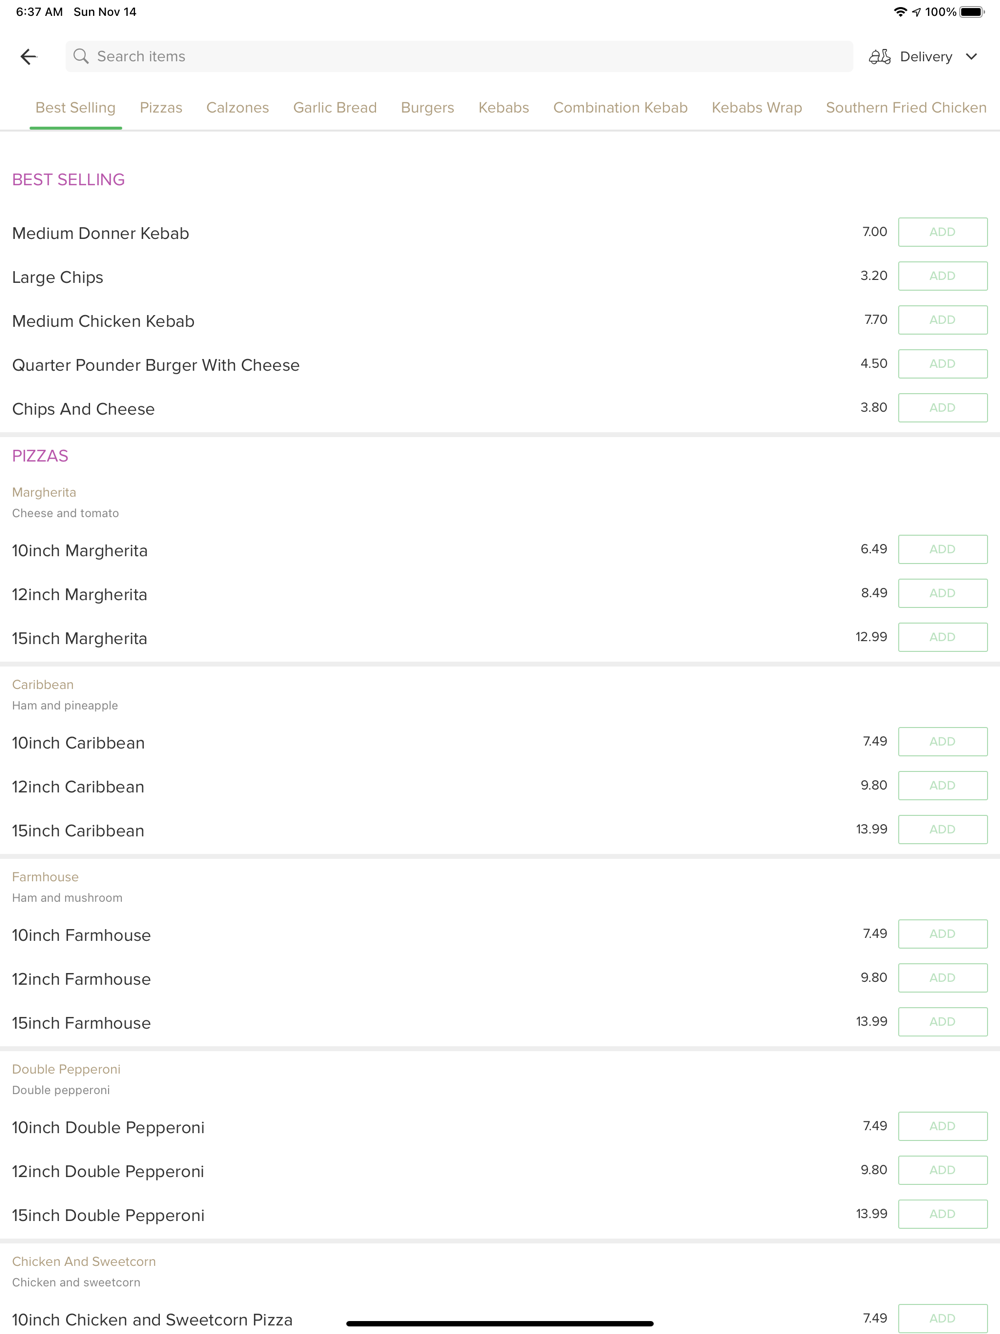Go to the Kebabs Wrap tab
The image size is (1000, 1334).
click(x=757, y=108)
